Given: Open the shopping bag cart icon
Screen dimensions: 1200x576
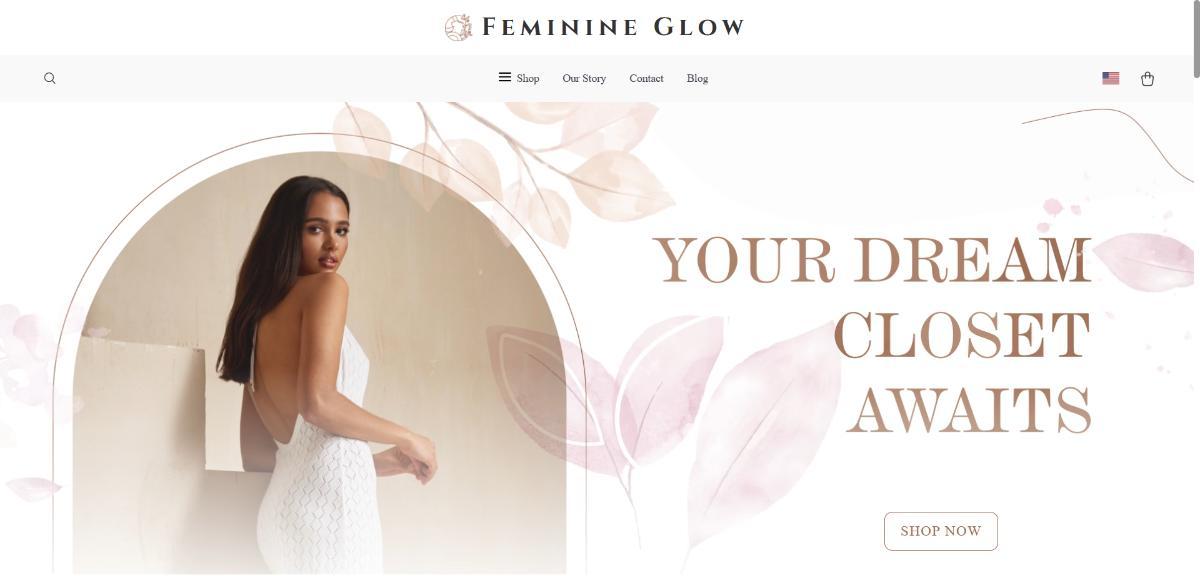Looking at the screenshot, I should [x=1147, y=78].
